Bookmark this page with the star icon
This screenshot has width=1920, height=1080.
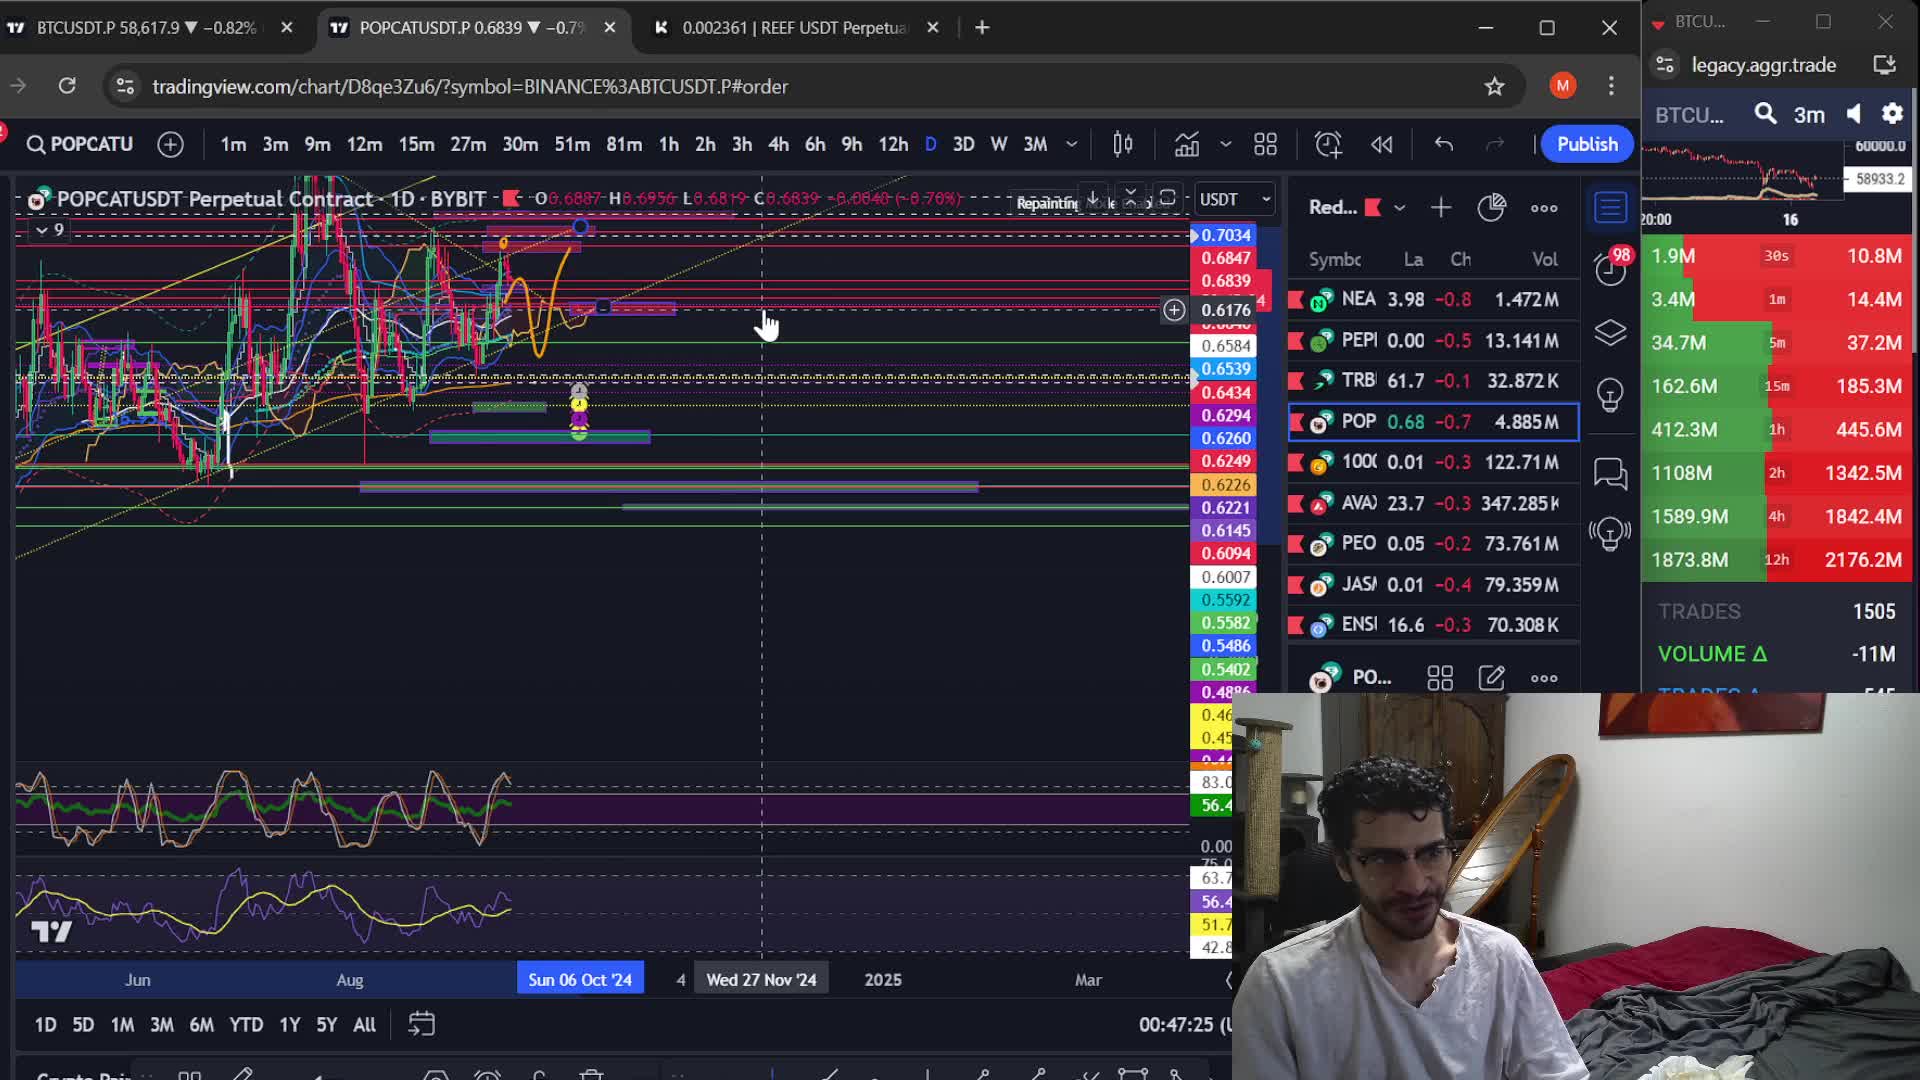pyautogui.click(x=1494, y=87)
